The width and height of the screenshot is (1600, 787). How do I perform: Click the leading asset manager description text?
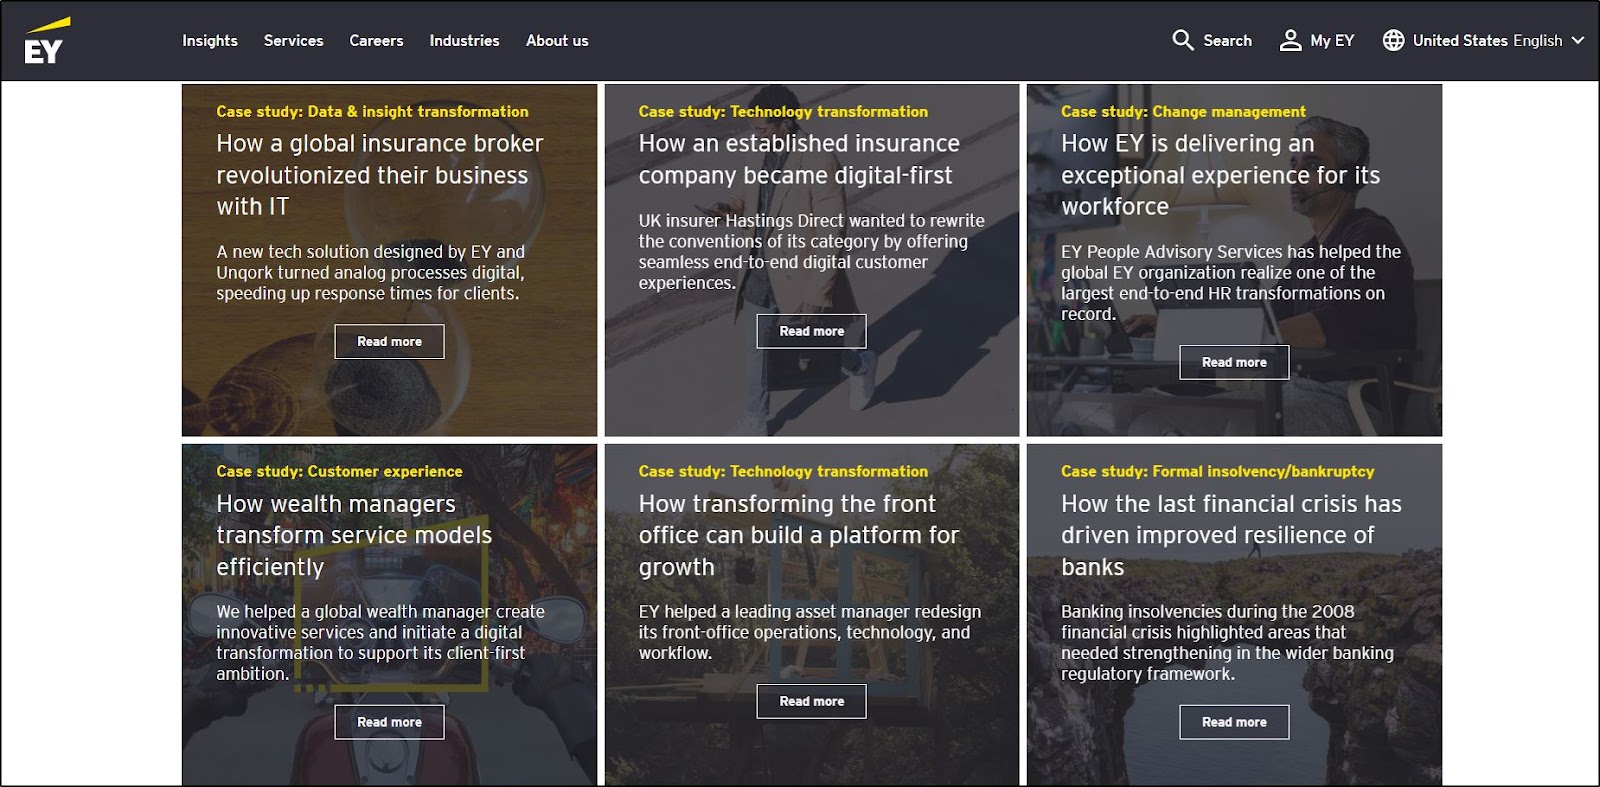[x=810, y=632]
